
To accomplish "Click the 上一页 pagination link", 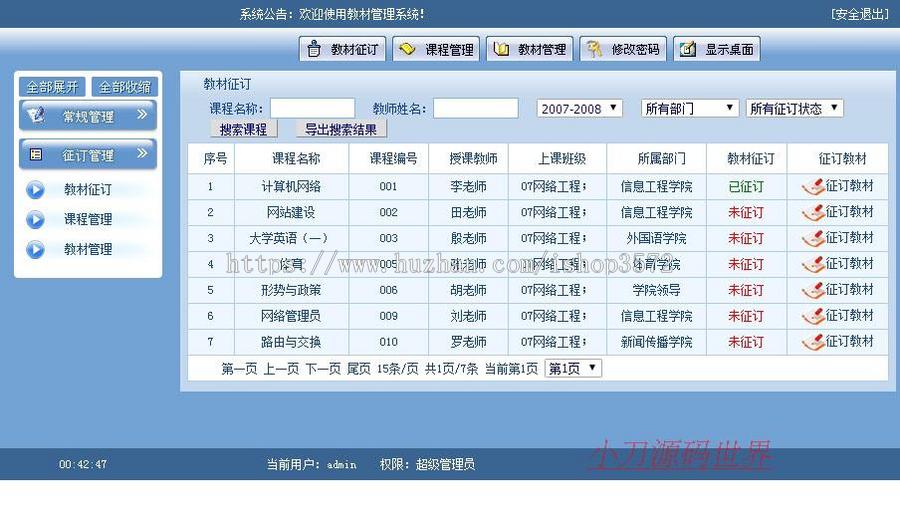I will (x=281, y=369).
